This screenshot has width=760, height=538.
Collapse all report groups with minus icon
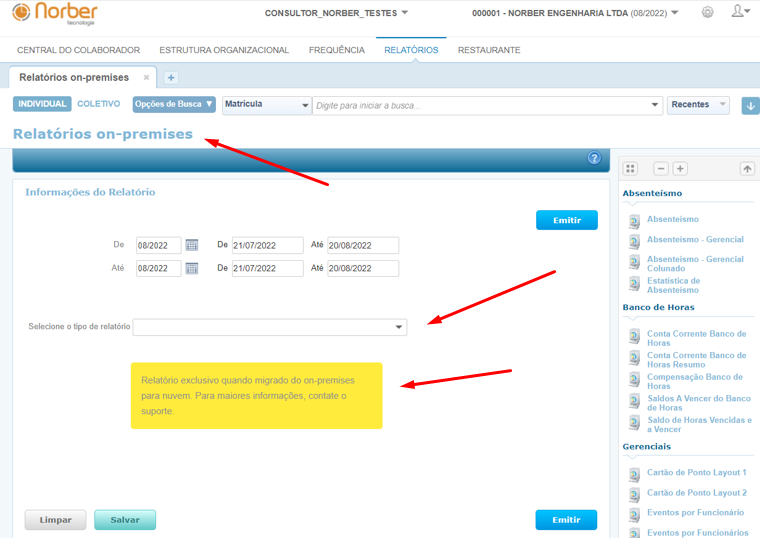point(660,169)
